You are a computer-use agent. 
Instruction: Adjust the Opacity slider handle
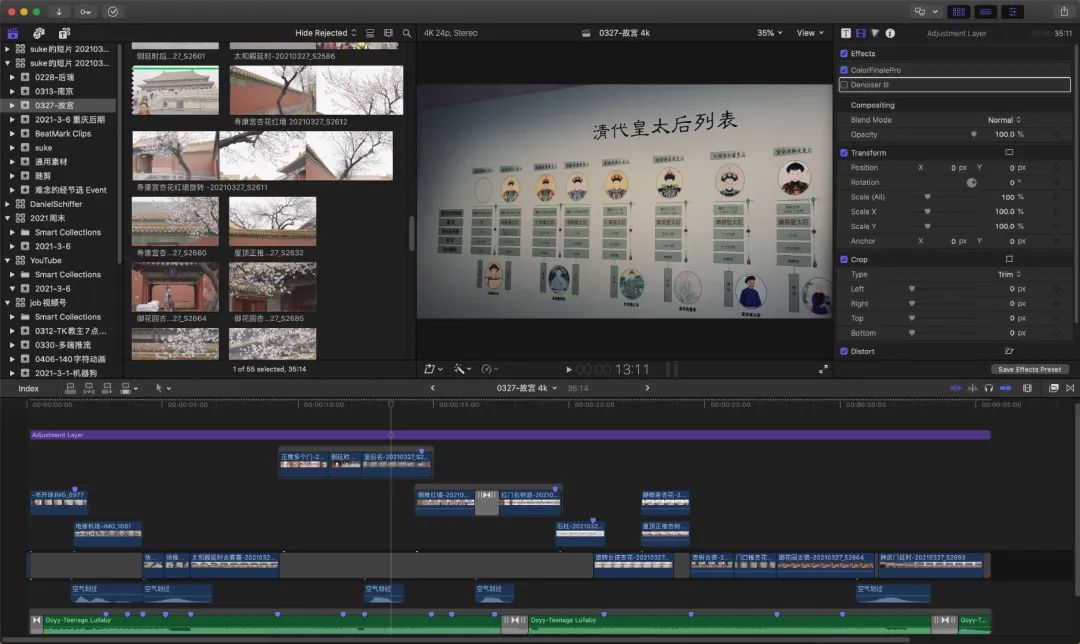tap(973, 135)
